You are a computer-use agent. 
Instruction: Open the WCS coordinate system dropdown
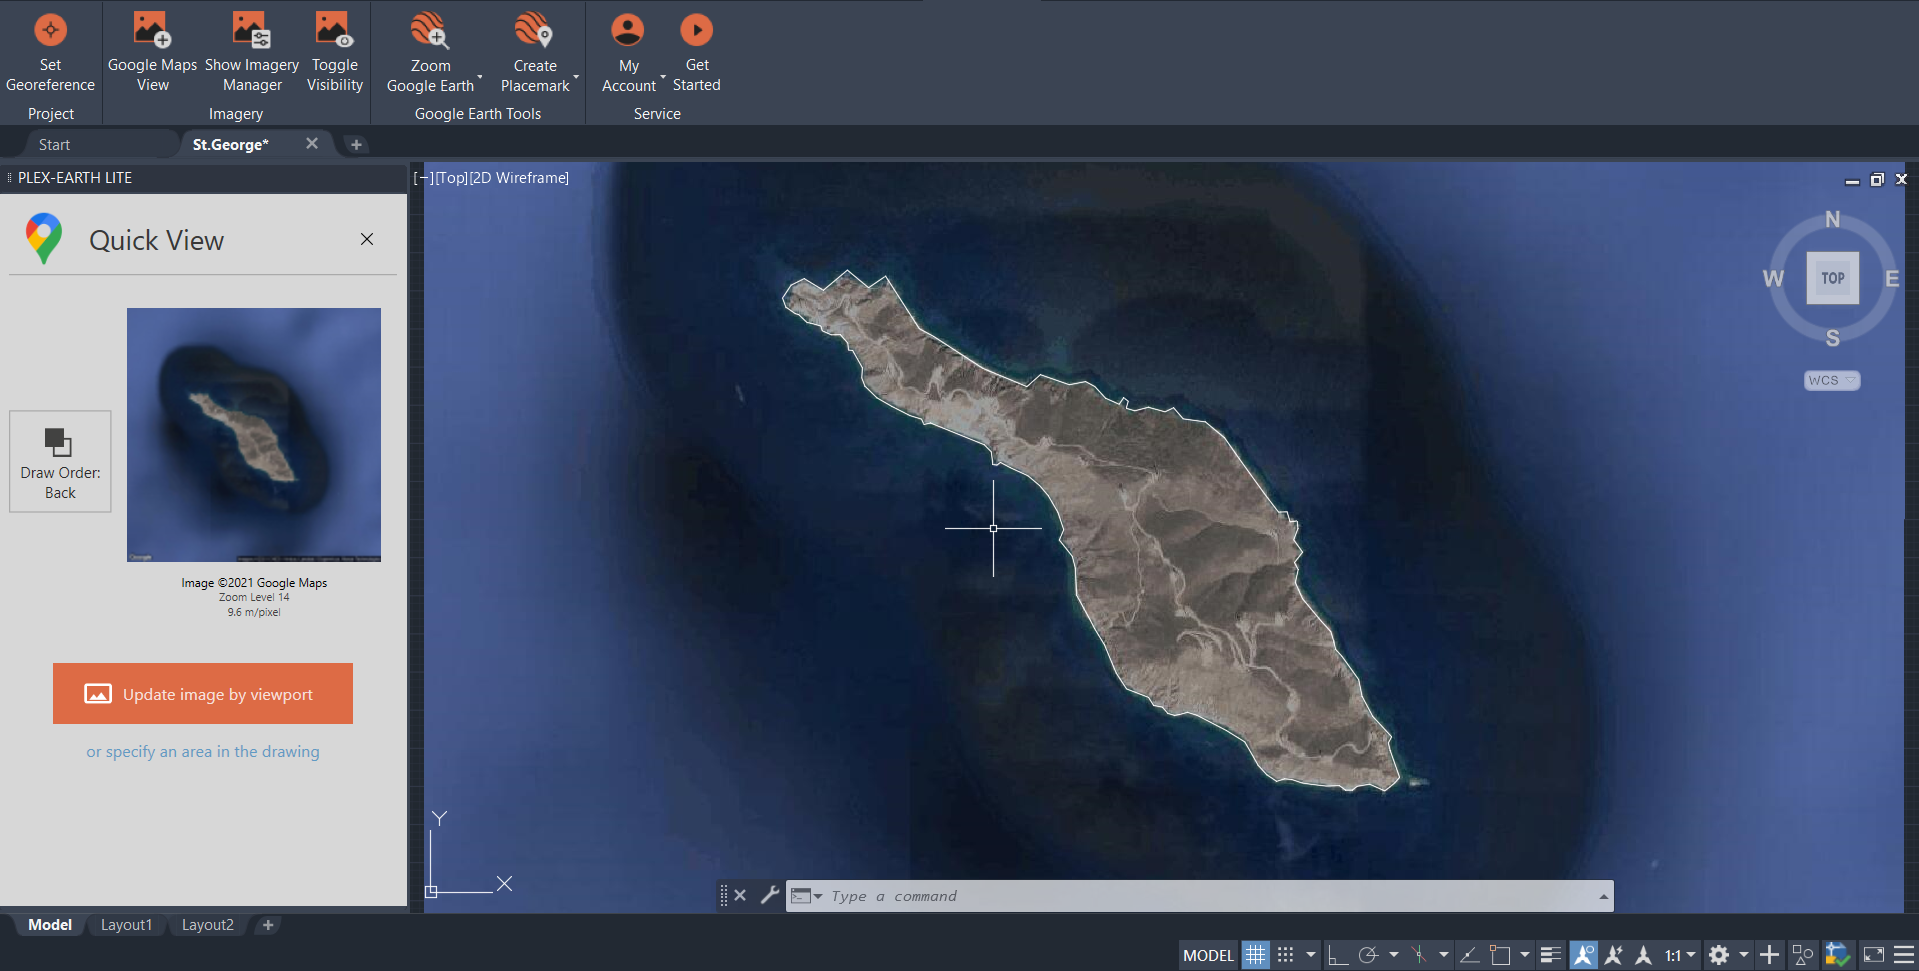coord(1831,380)
